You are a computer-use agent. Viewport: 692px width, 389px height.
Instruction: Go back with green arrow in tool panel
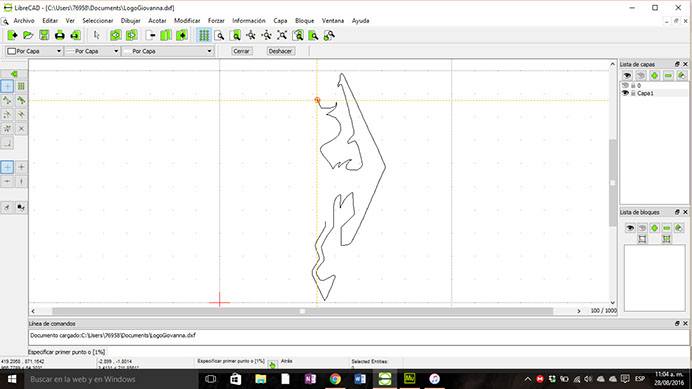(x=14, y=74)
